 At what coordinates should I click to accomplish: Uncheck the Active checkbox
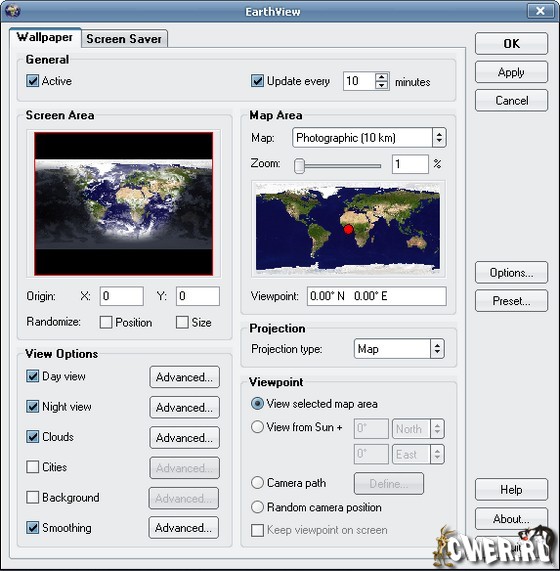point(32,80)
